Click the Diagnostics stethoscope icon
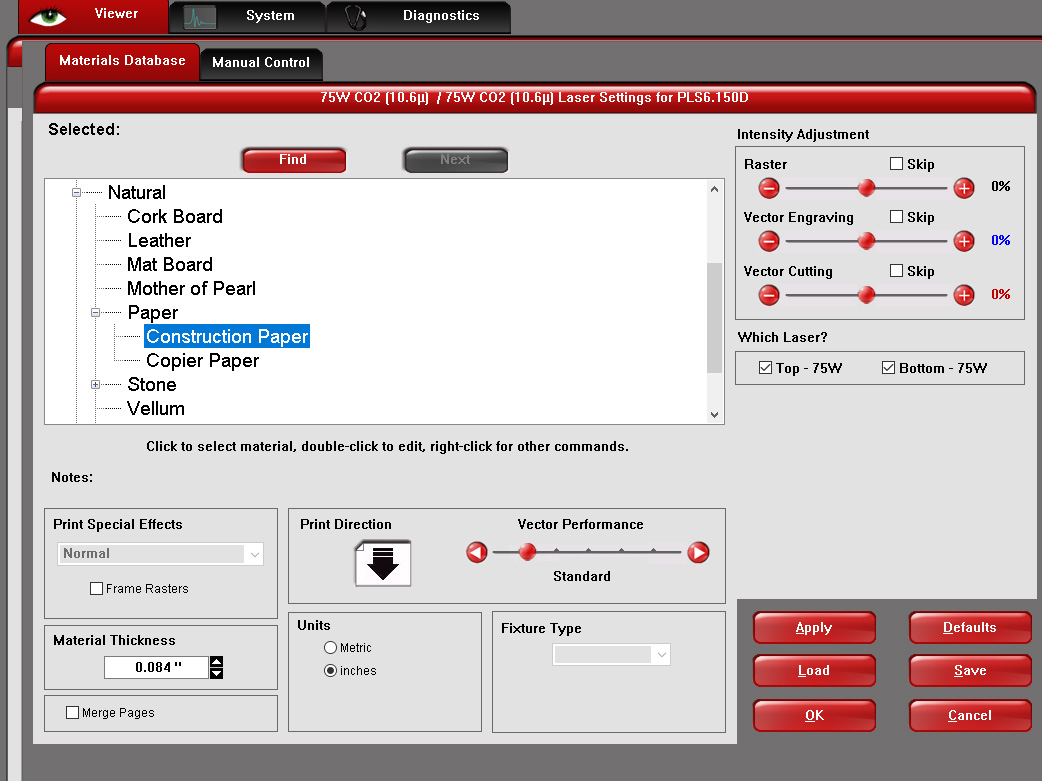1042x781 pixels. point(356,17)
